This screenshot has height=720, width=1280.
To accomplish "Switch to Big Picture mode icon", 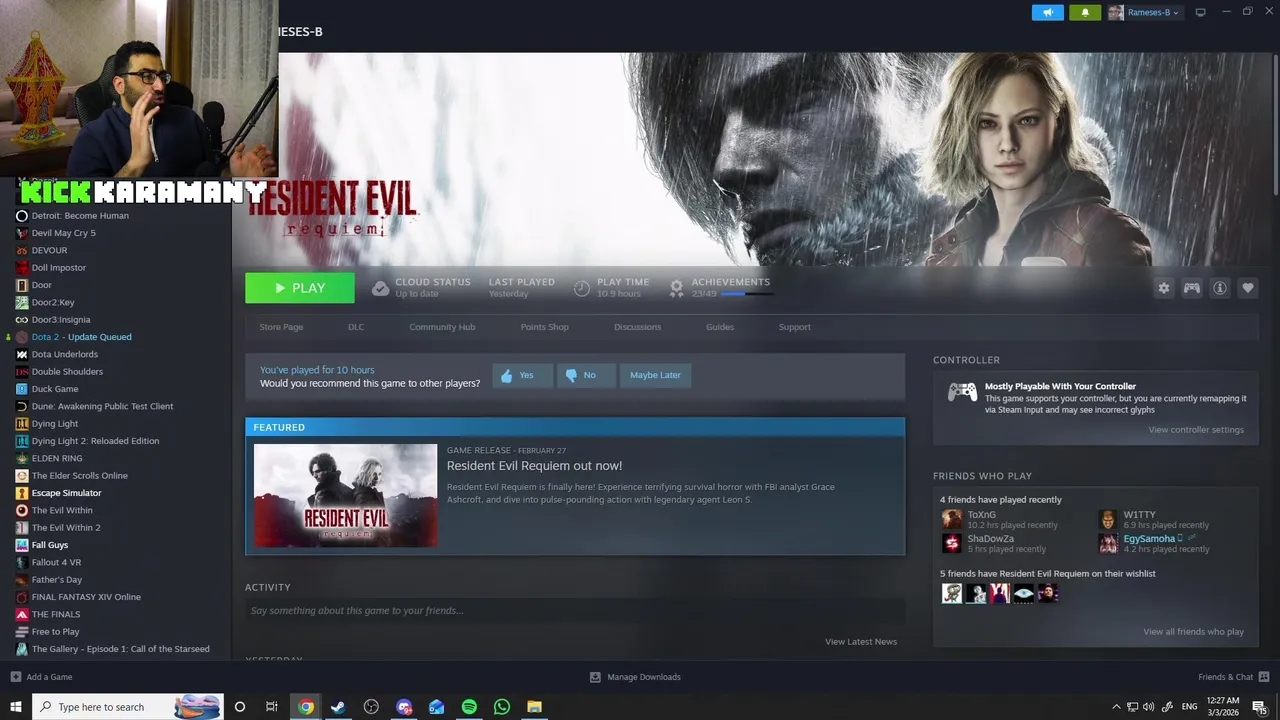I will pos(1201,12).
